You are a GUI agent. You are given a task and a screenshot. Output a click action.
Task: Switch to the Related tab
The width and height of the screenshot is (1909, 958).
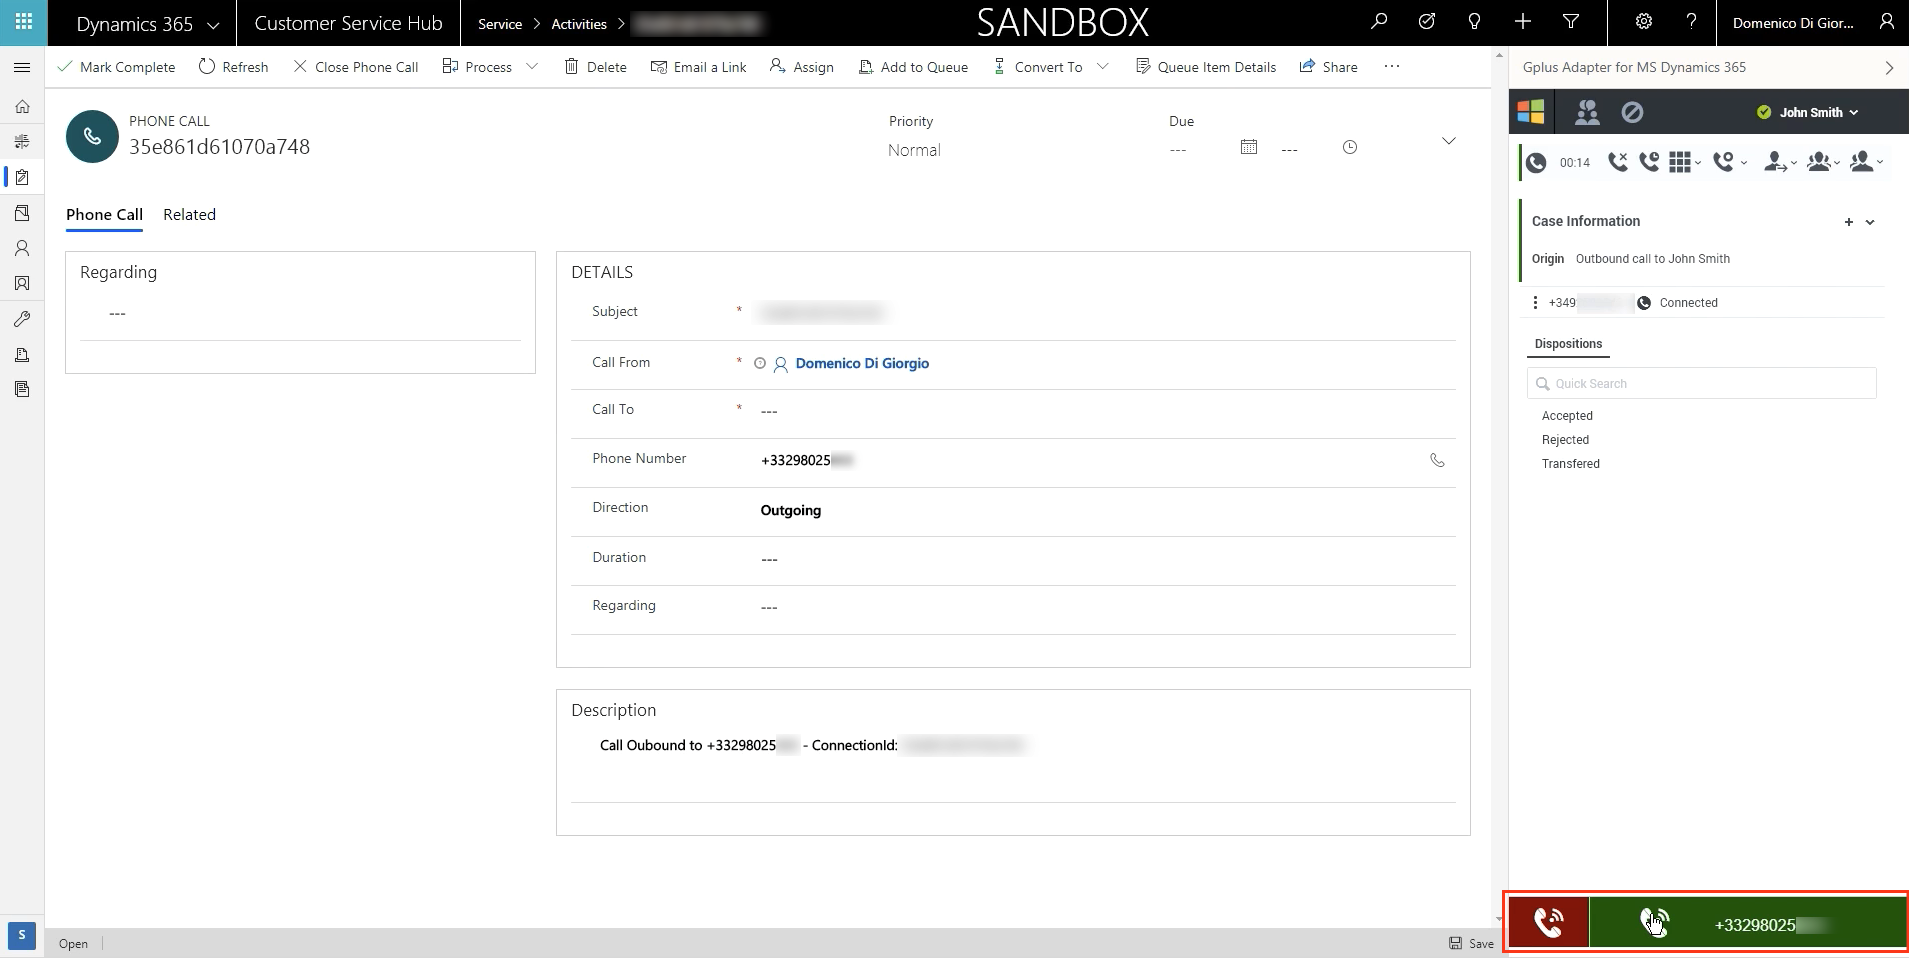(x=189, y=214)
